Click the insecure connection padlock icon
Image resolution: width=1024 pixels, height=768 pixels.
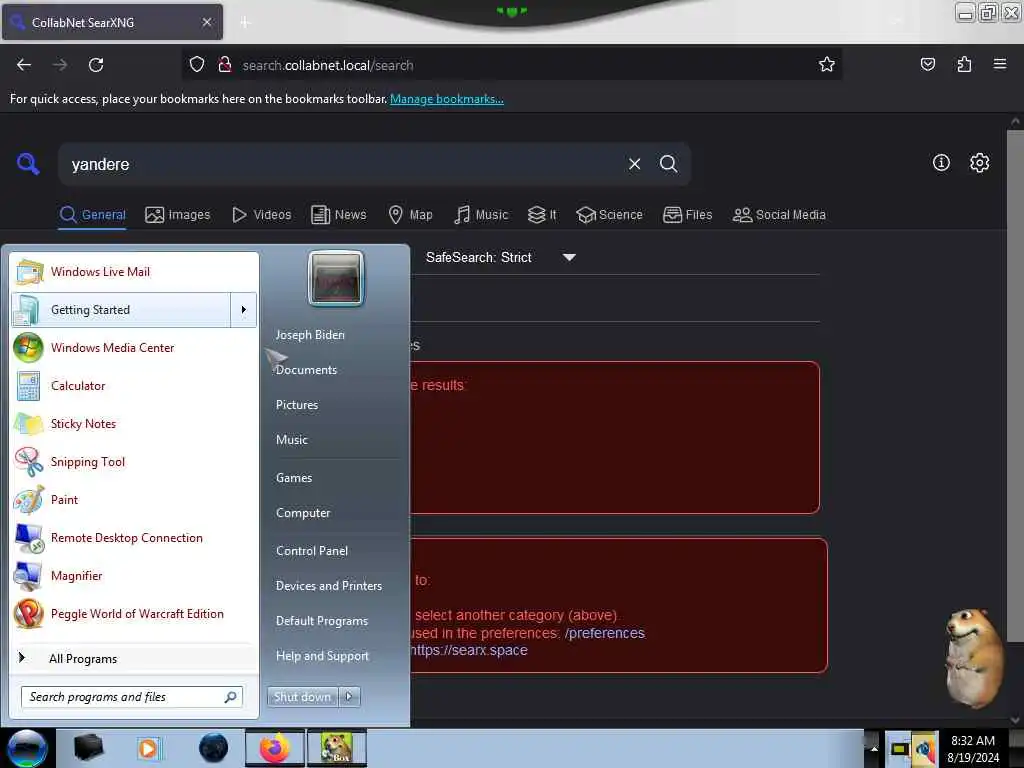click(x=225, y=65)
